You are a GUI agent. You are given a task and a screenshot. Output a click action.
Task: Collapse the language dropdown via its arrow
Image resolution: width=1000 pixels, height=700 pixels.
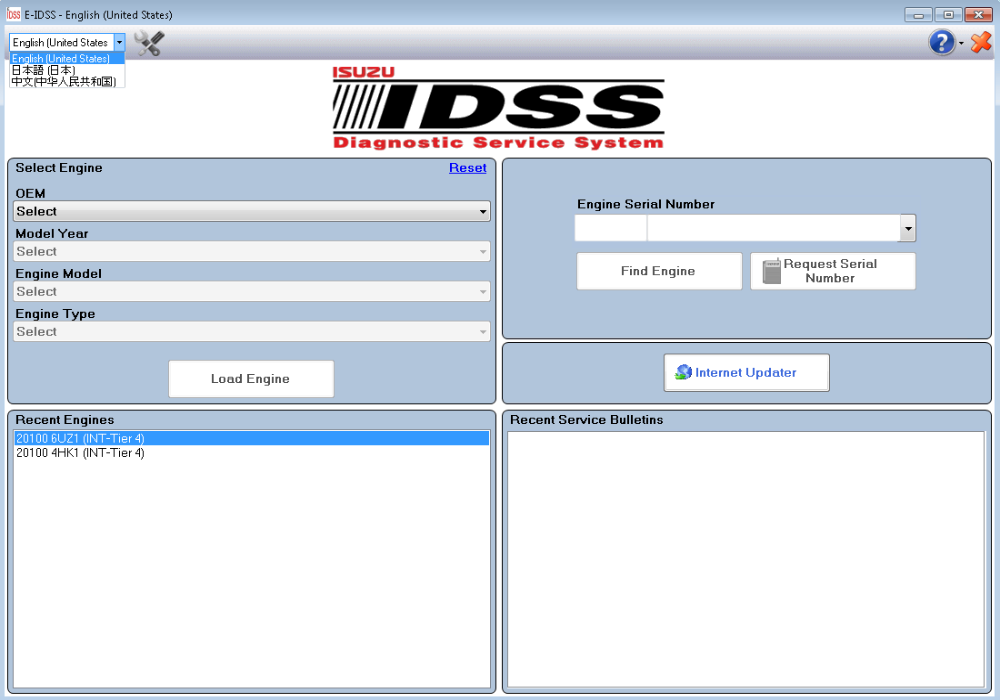pos(119,42)
